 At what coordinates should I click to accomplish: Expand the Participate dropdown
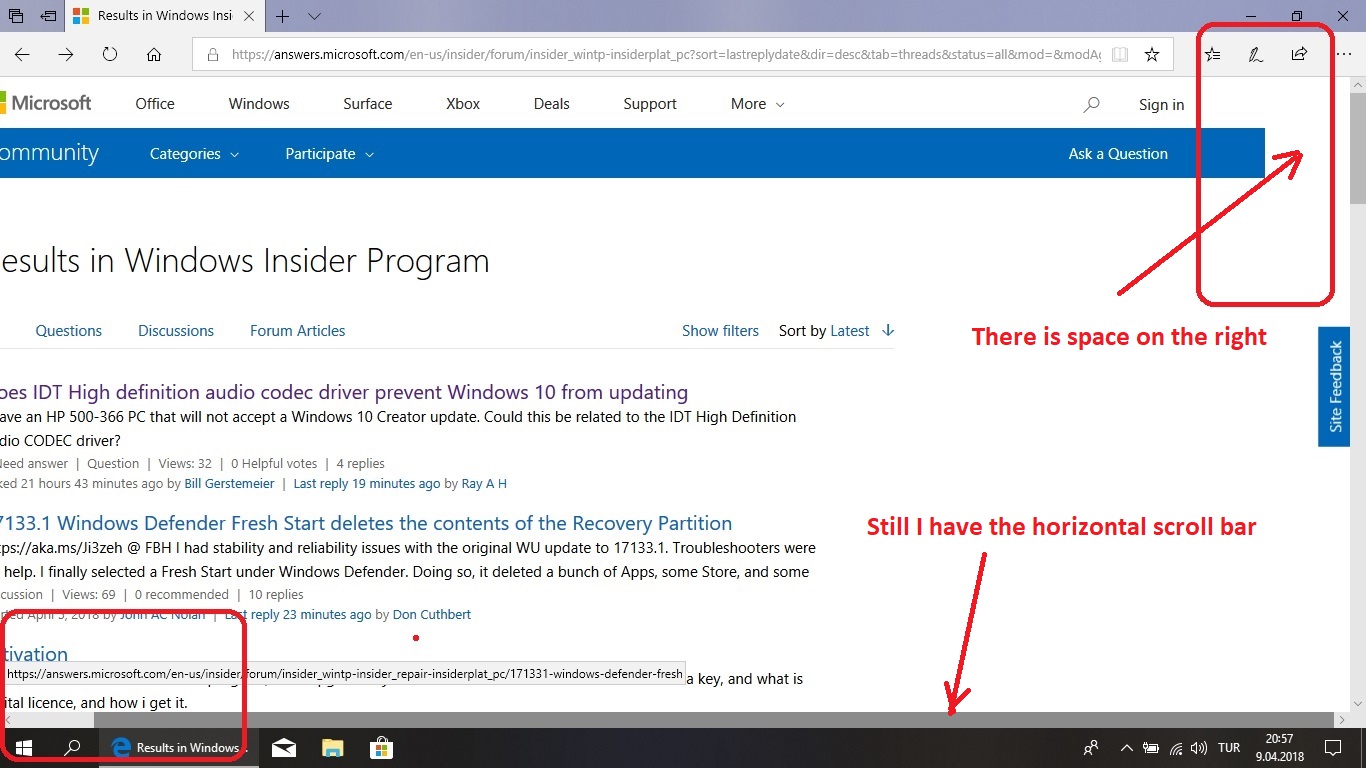click(x=329, y=154)
